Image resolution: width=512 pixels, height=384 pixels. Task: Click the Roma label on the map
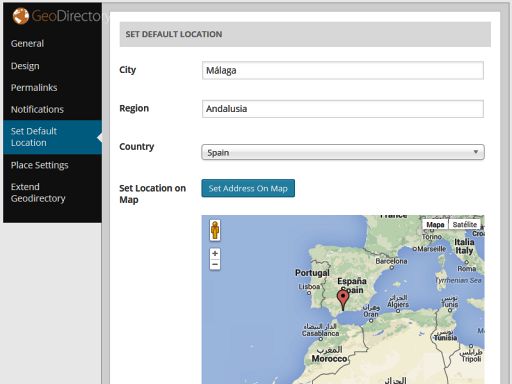(x=466, y=268)
